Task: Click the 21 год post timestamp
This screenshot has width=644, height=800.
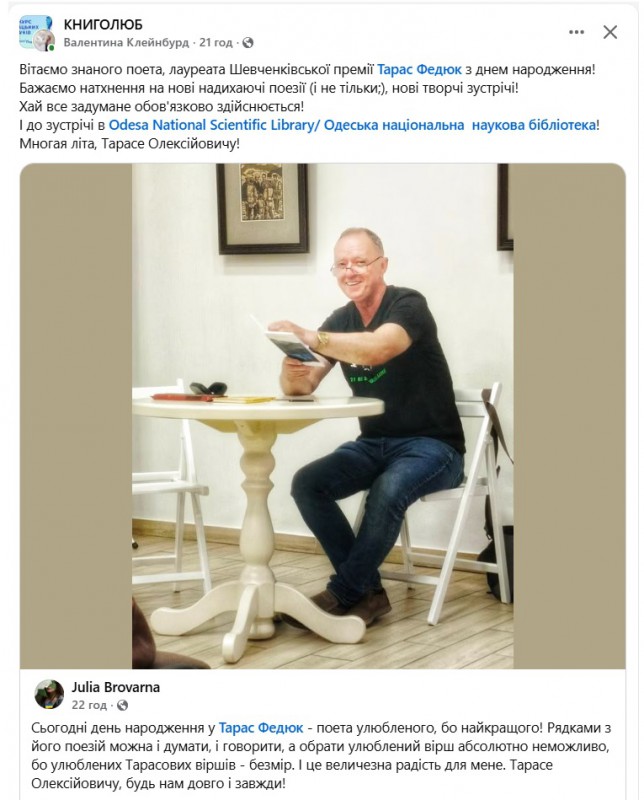Action: [x=216, y=43]
